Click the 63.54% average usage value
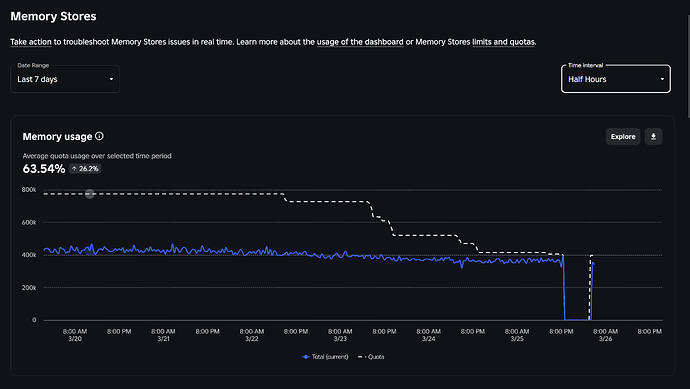 click(44, 169)
